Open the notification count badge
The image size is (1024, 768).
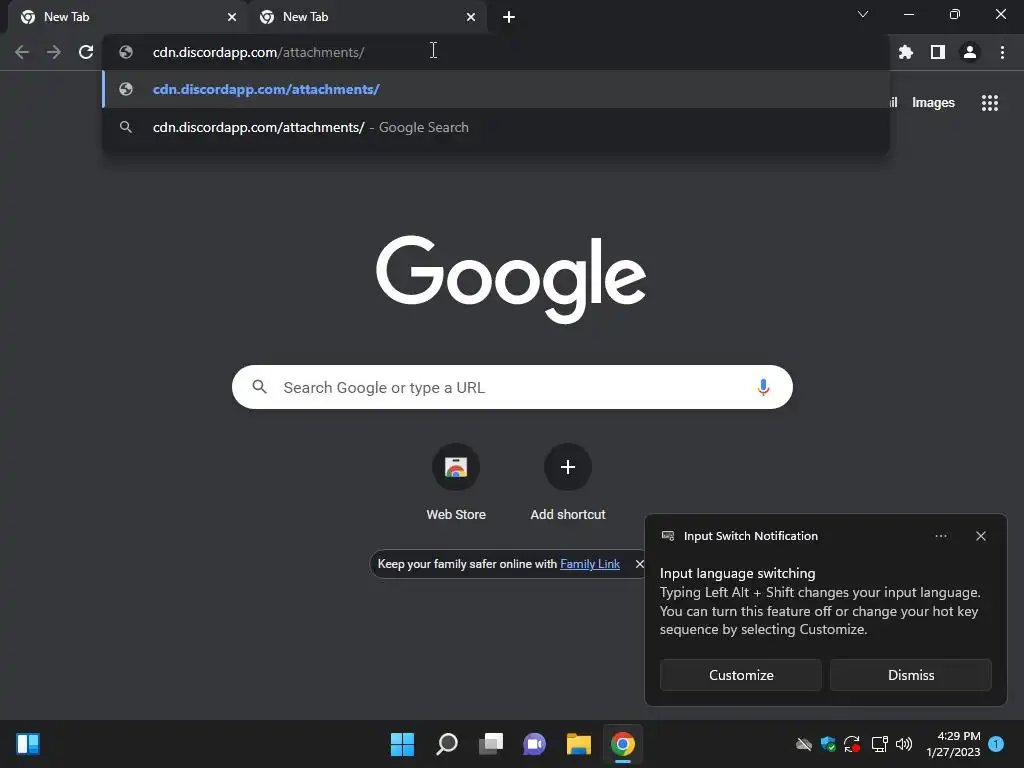tap(996, 744)
